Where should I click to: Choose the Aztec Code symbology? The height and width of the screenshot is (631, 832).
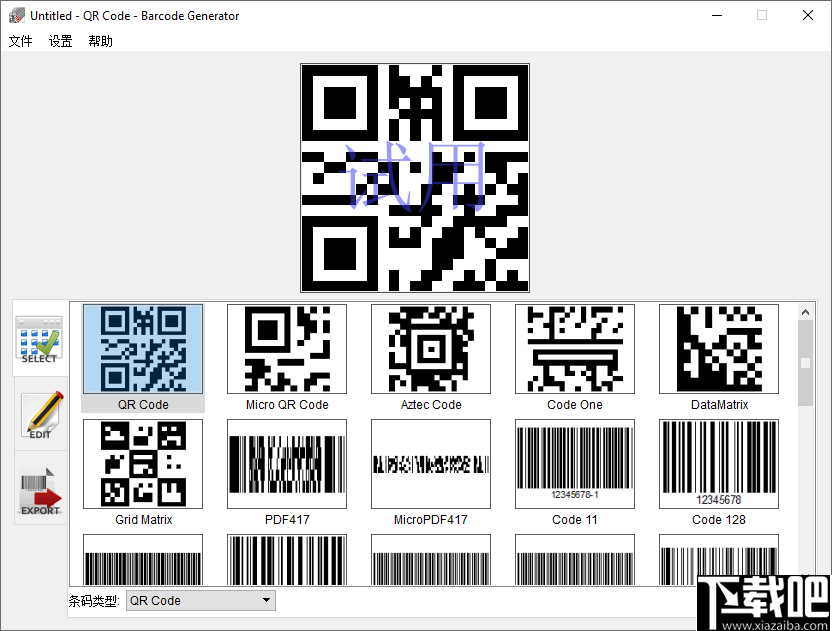[x=430, y=349]
